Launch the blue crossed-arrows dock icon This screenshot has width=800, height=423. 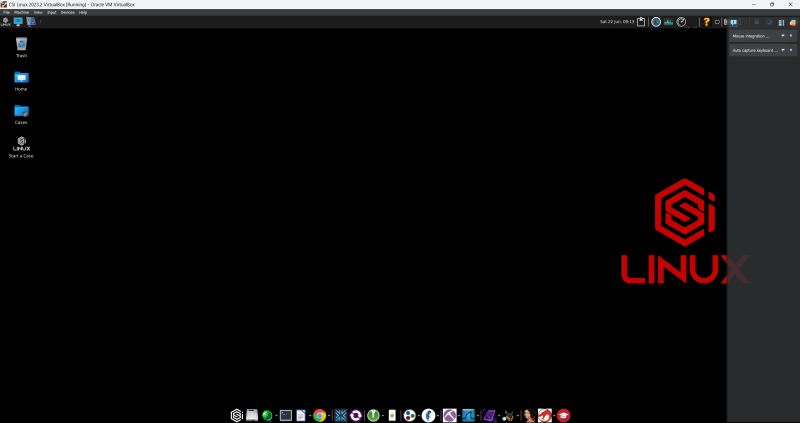[340, 416]
